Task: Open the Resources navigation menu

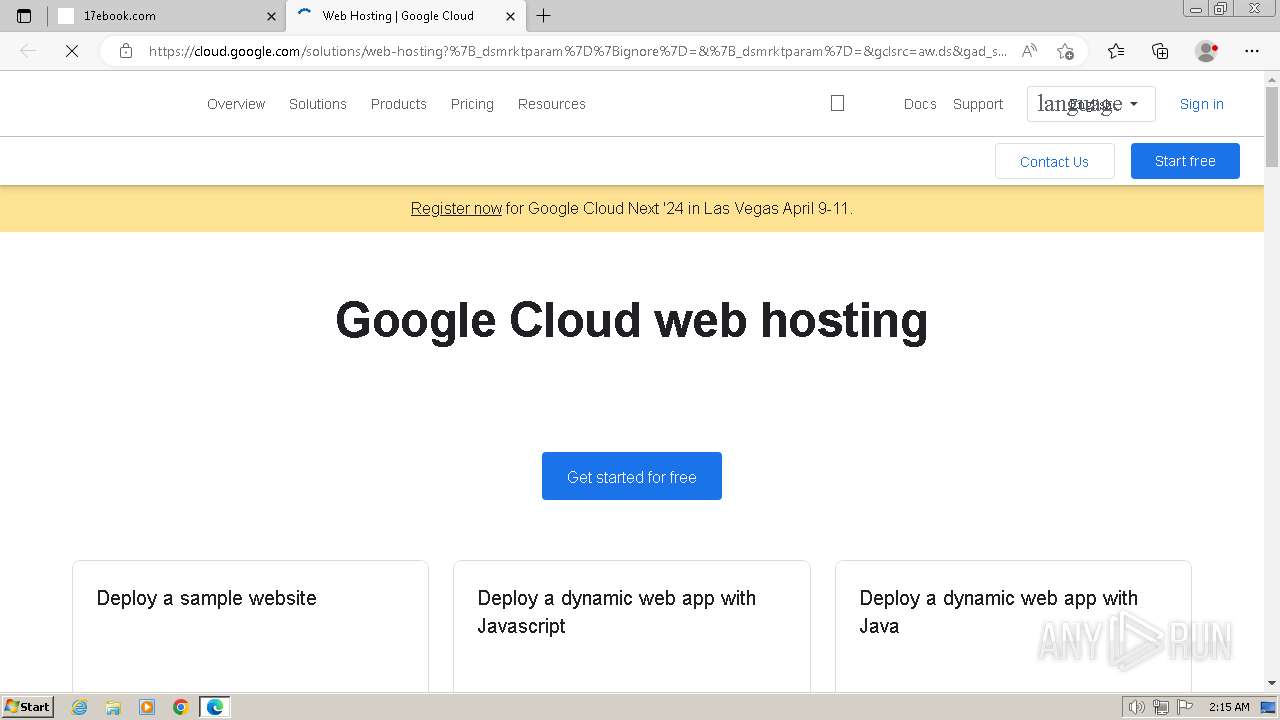Action: (x=552, y=104)
